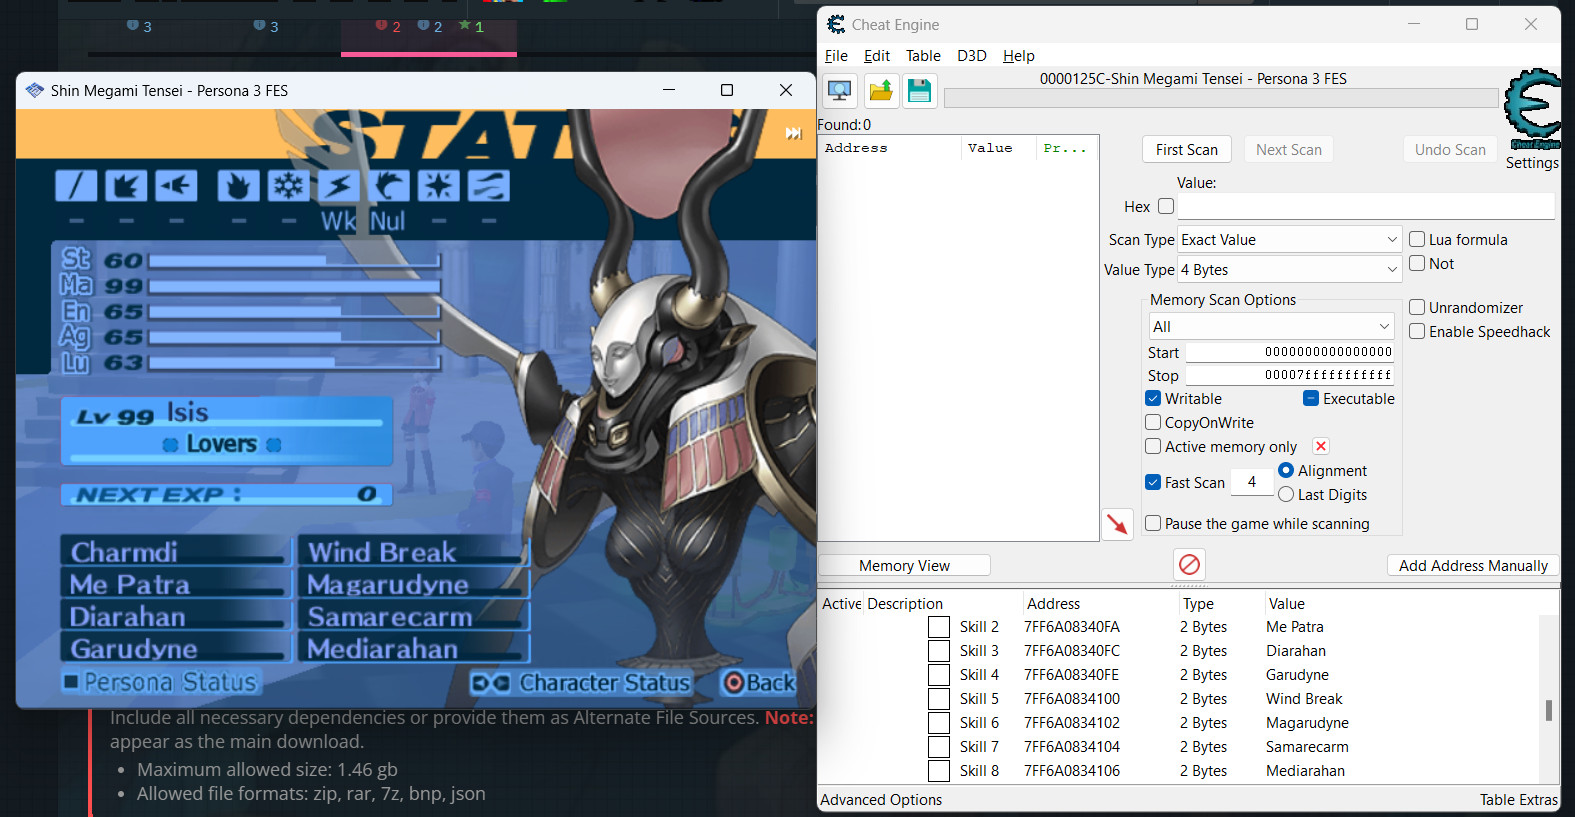Toggle the Fast Scan checkbox
Screen dimensions: 1575x817
click(1153, 482)
